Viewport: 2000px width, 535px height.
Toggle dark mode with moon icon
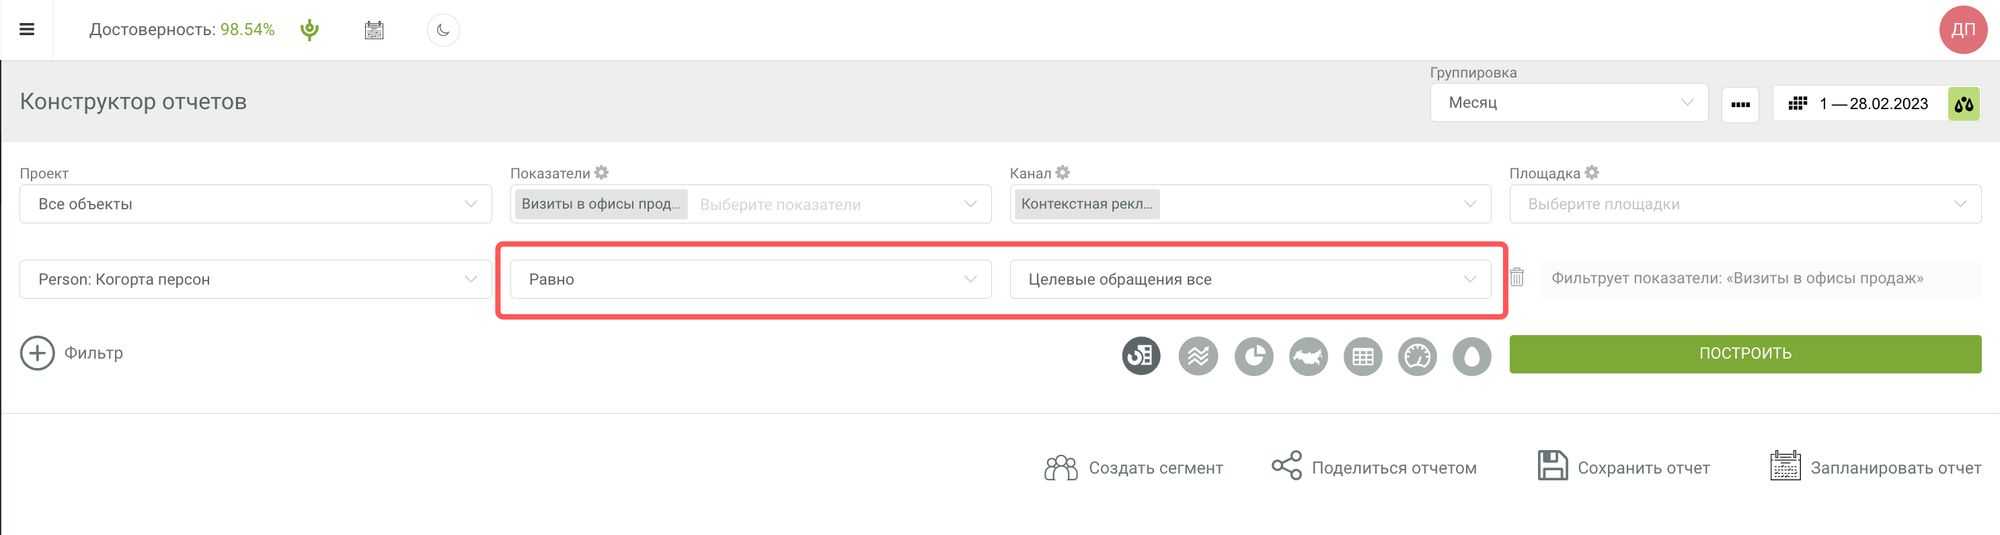point(443,30)
